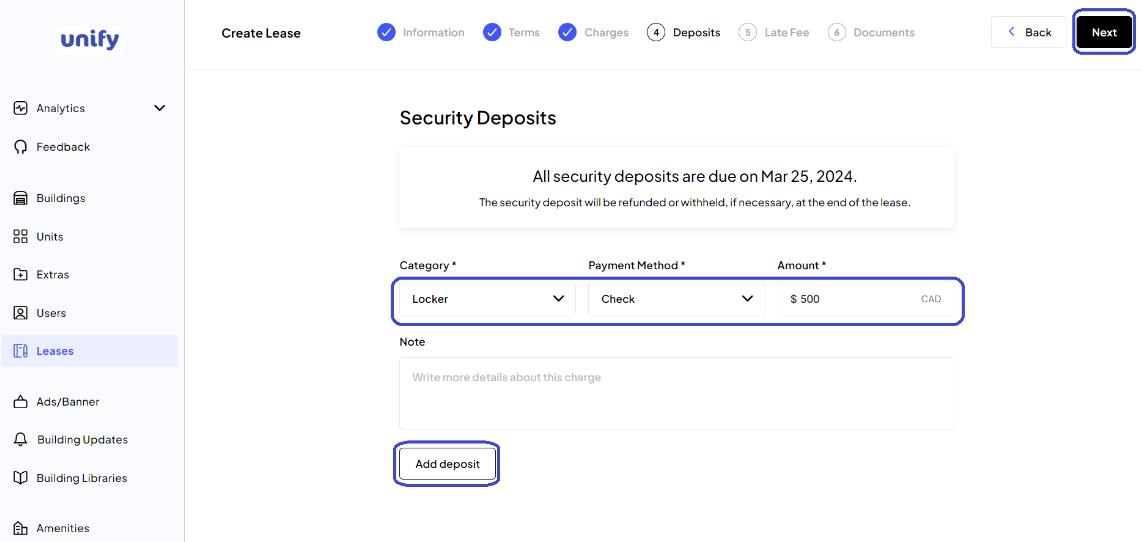The width and height of the screenshot is (1142, 542).
Task: Click the step 4 circle for Deposits
Action: coord(655,33)
